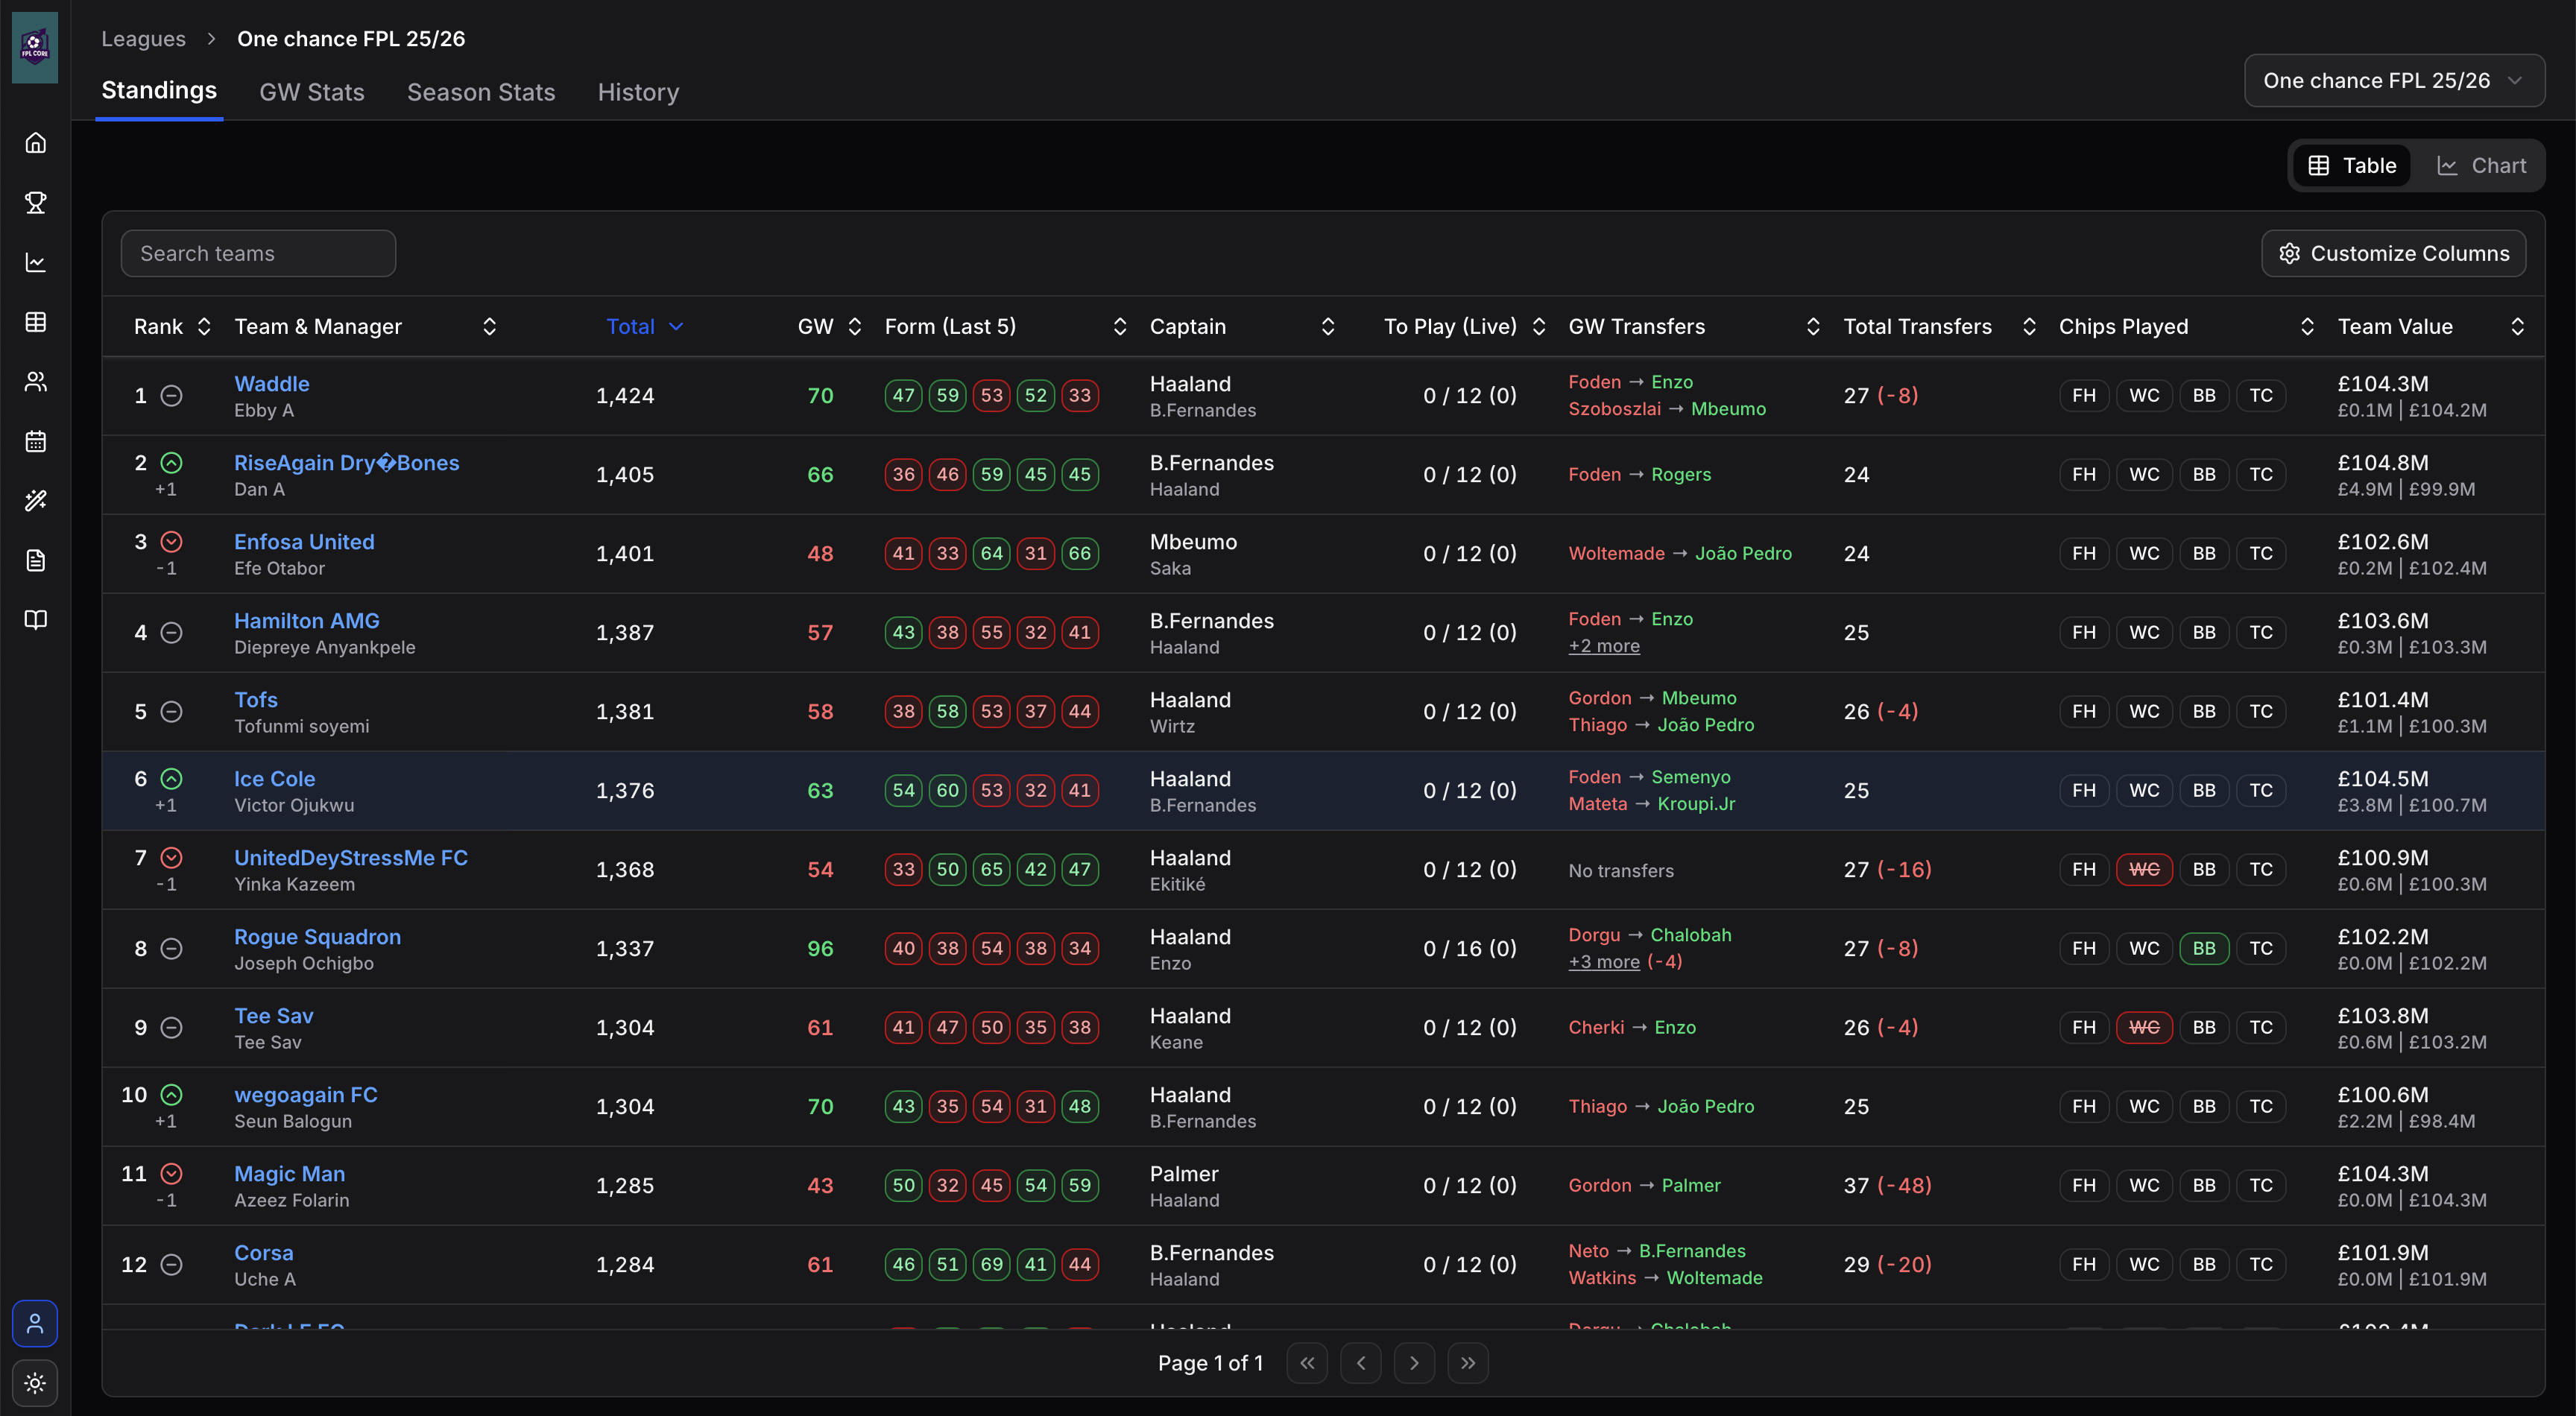Click the table grid icon in sidebar
The image size is (2576, 1416).
point(36,321)
